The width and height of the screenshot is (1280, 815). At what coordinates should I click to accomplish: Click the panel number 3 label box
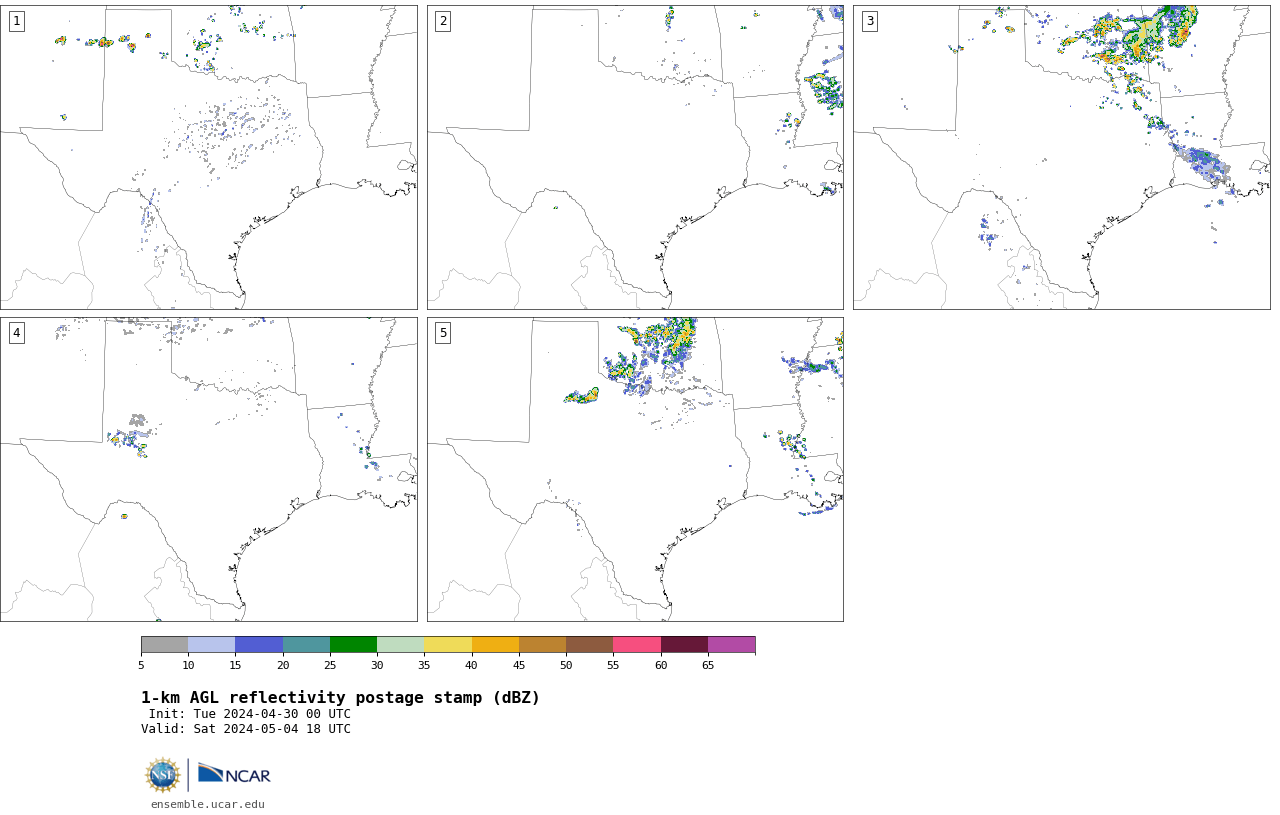tap(869, 21)
